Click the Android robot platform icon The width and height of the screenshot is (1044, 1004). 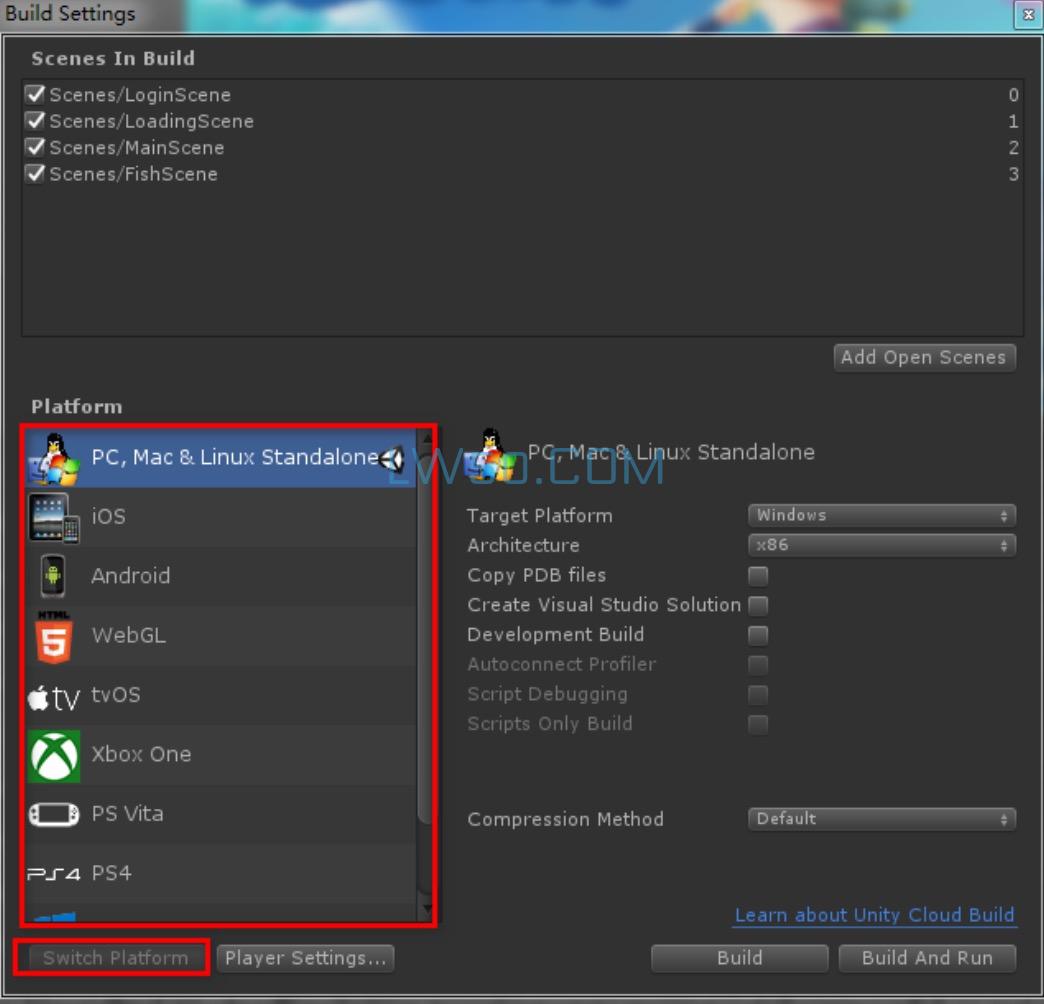click(x=53, y=576)
